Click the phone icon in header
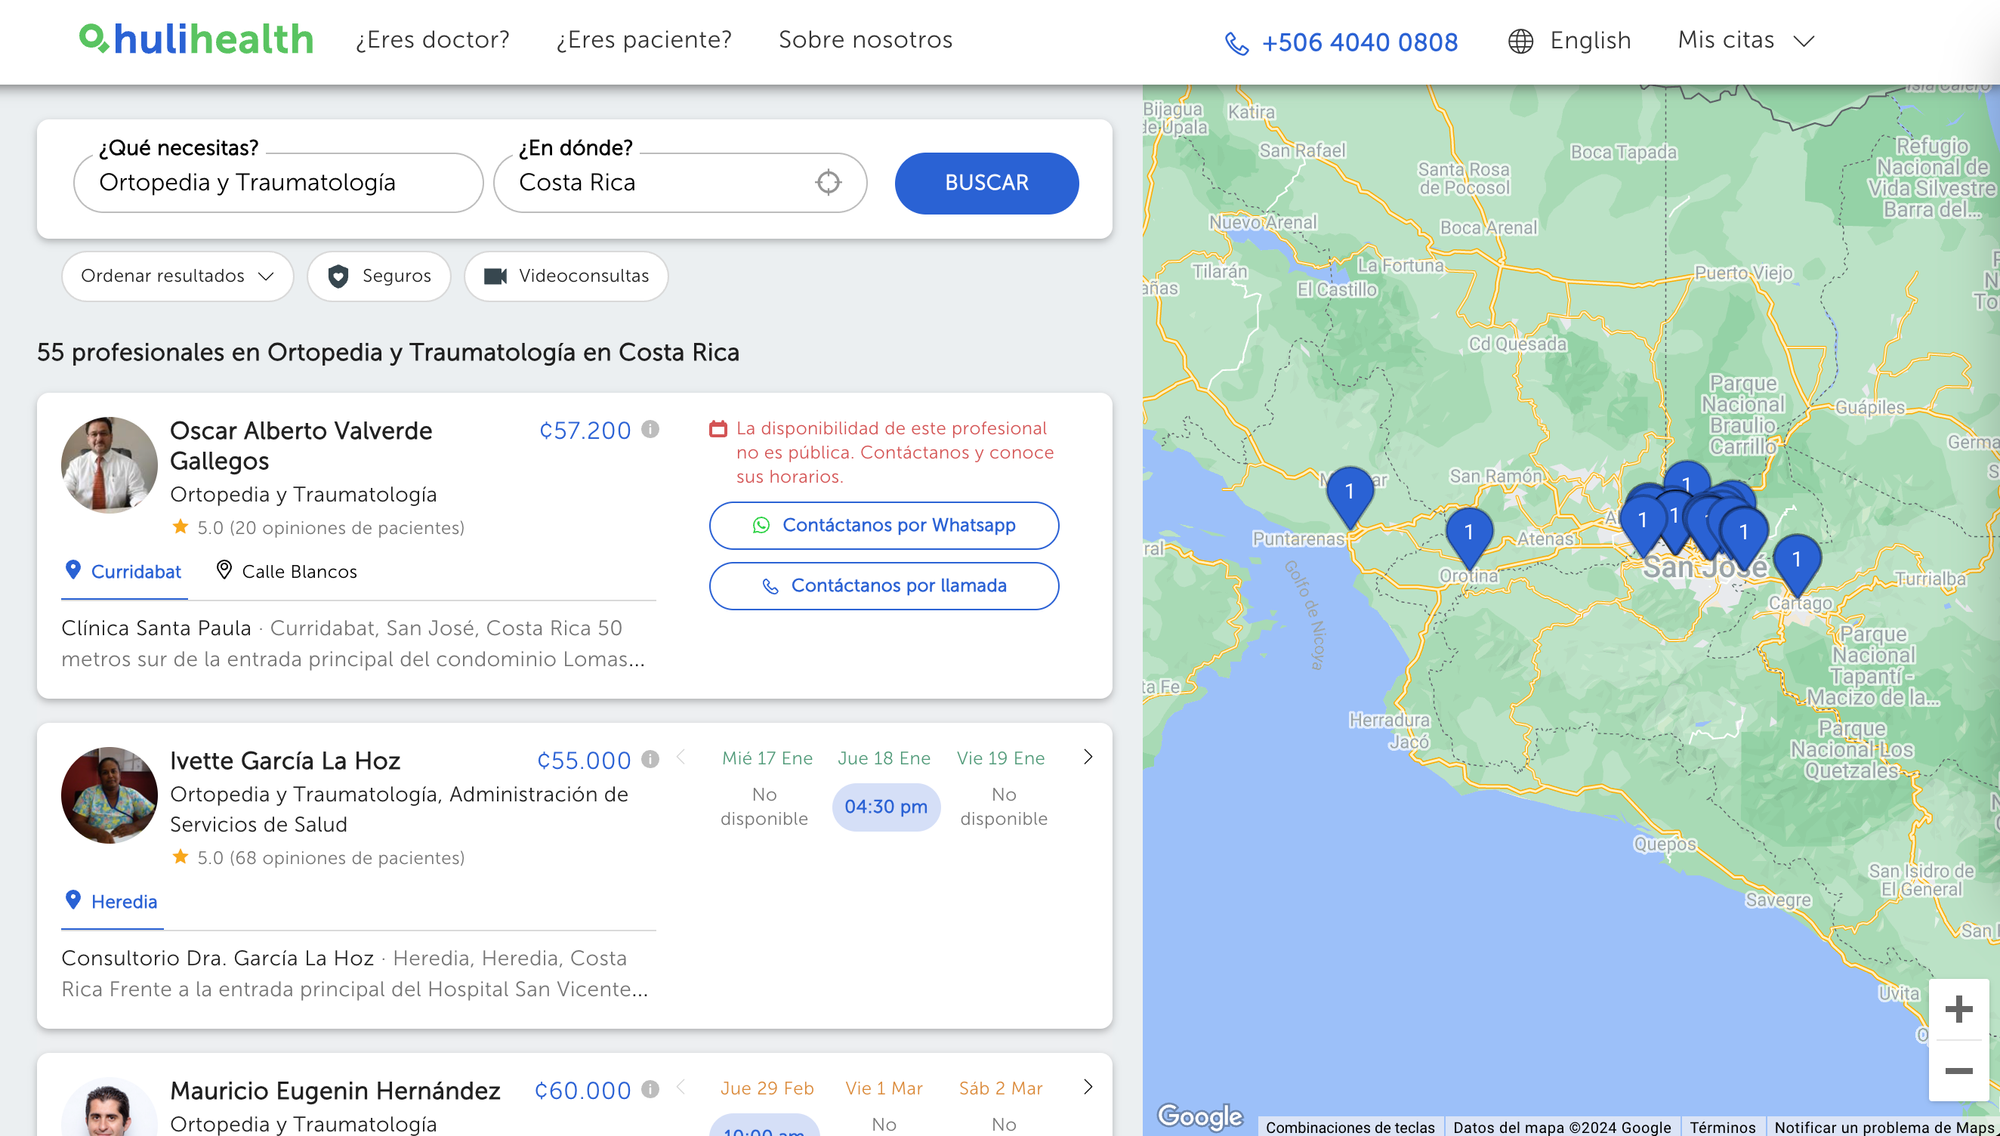The height and width of the screenshot is (1136, 2000). [x=1237, y=43]
